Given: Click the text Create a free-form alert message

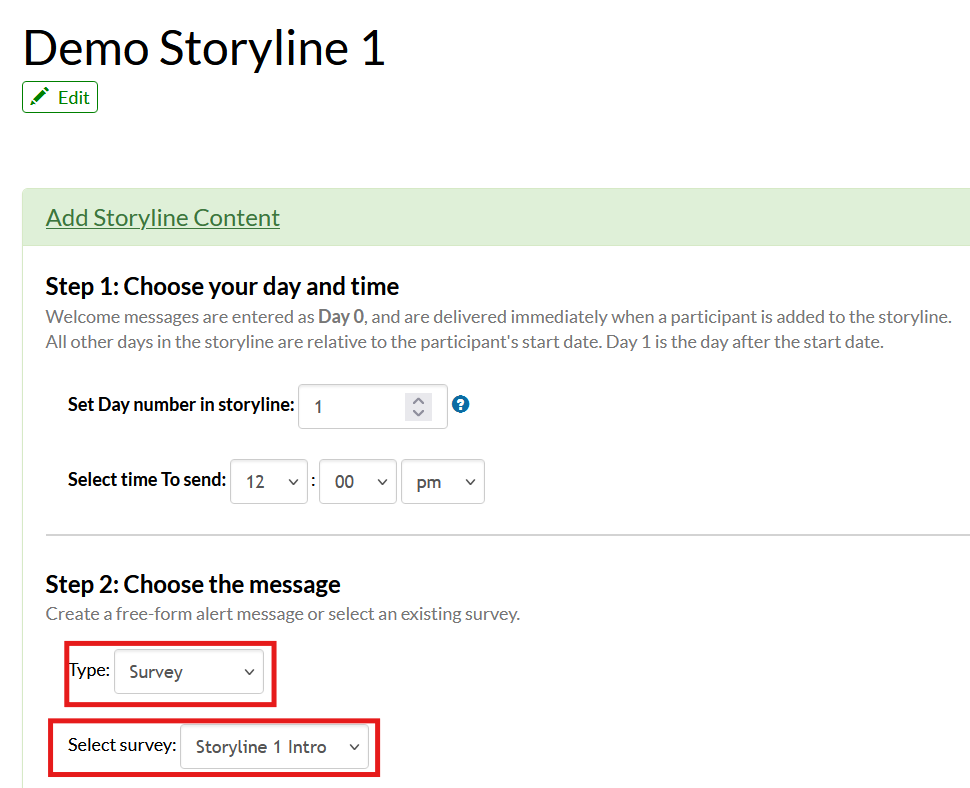Looking at the screenshot, I should (175, 614).
